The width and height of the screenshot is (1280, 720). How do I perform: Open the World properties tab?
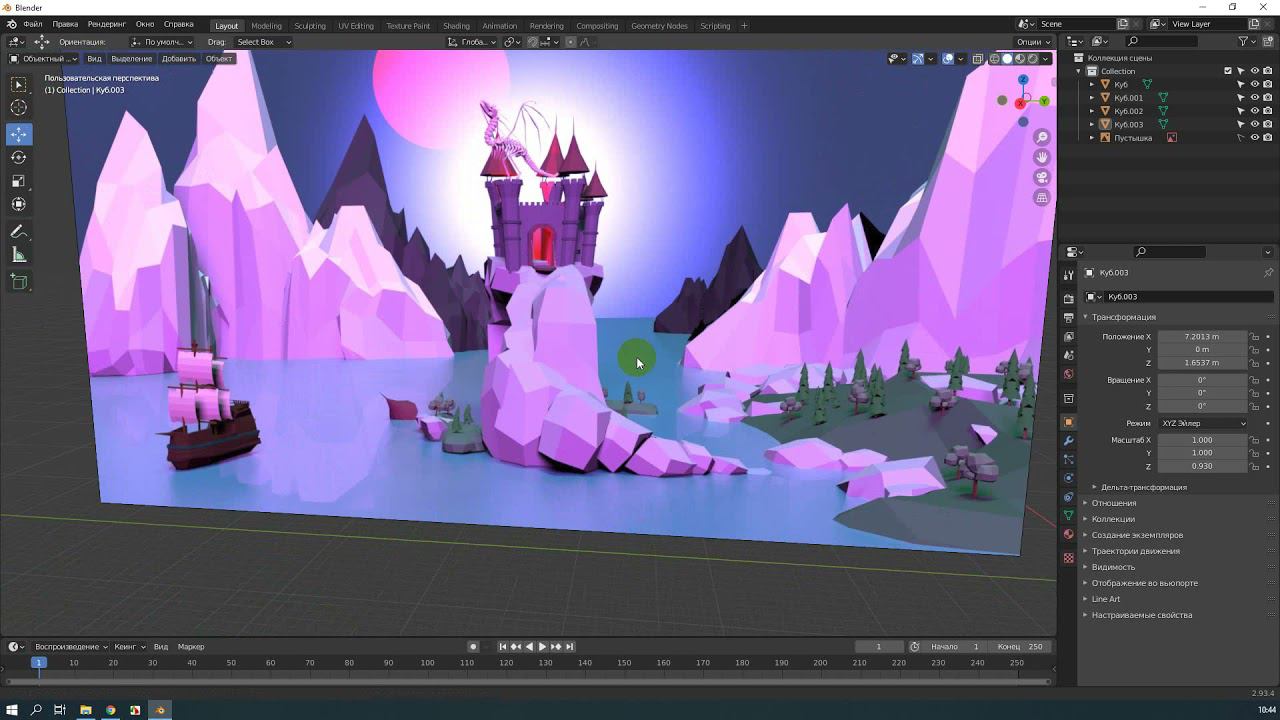1068,374
